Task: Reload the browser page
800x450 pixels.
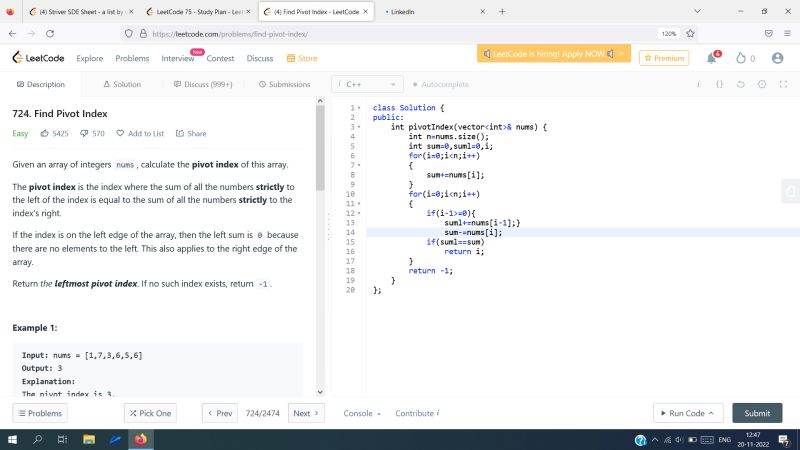Action: point(50,34)
